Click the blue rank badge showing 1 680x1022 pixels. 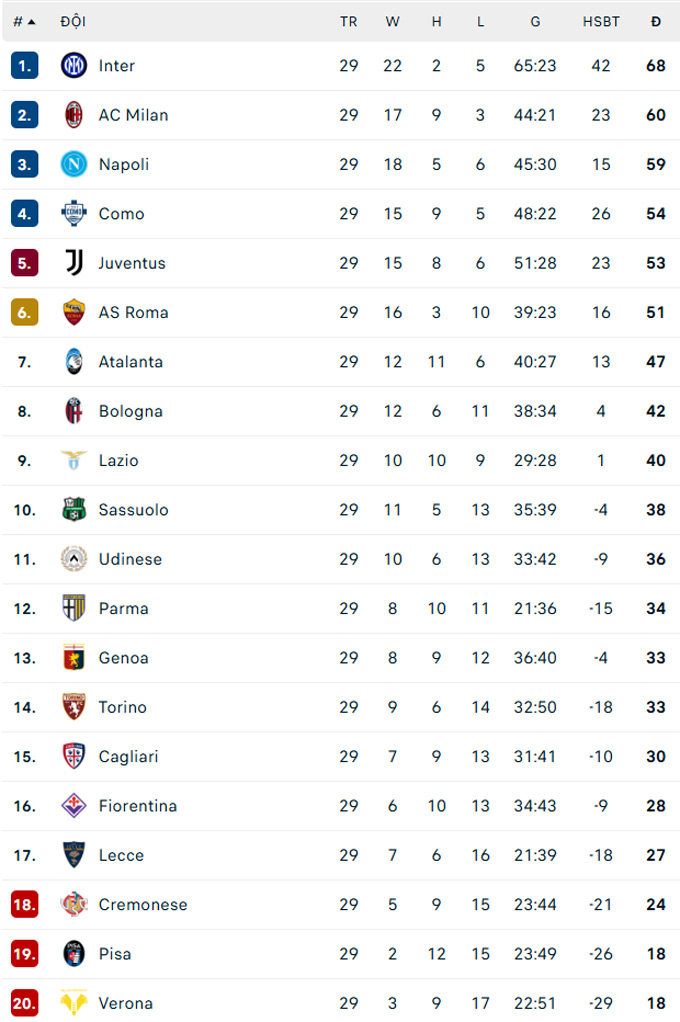[23, 66]
